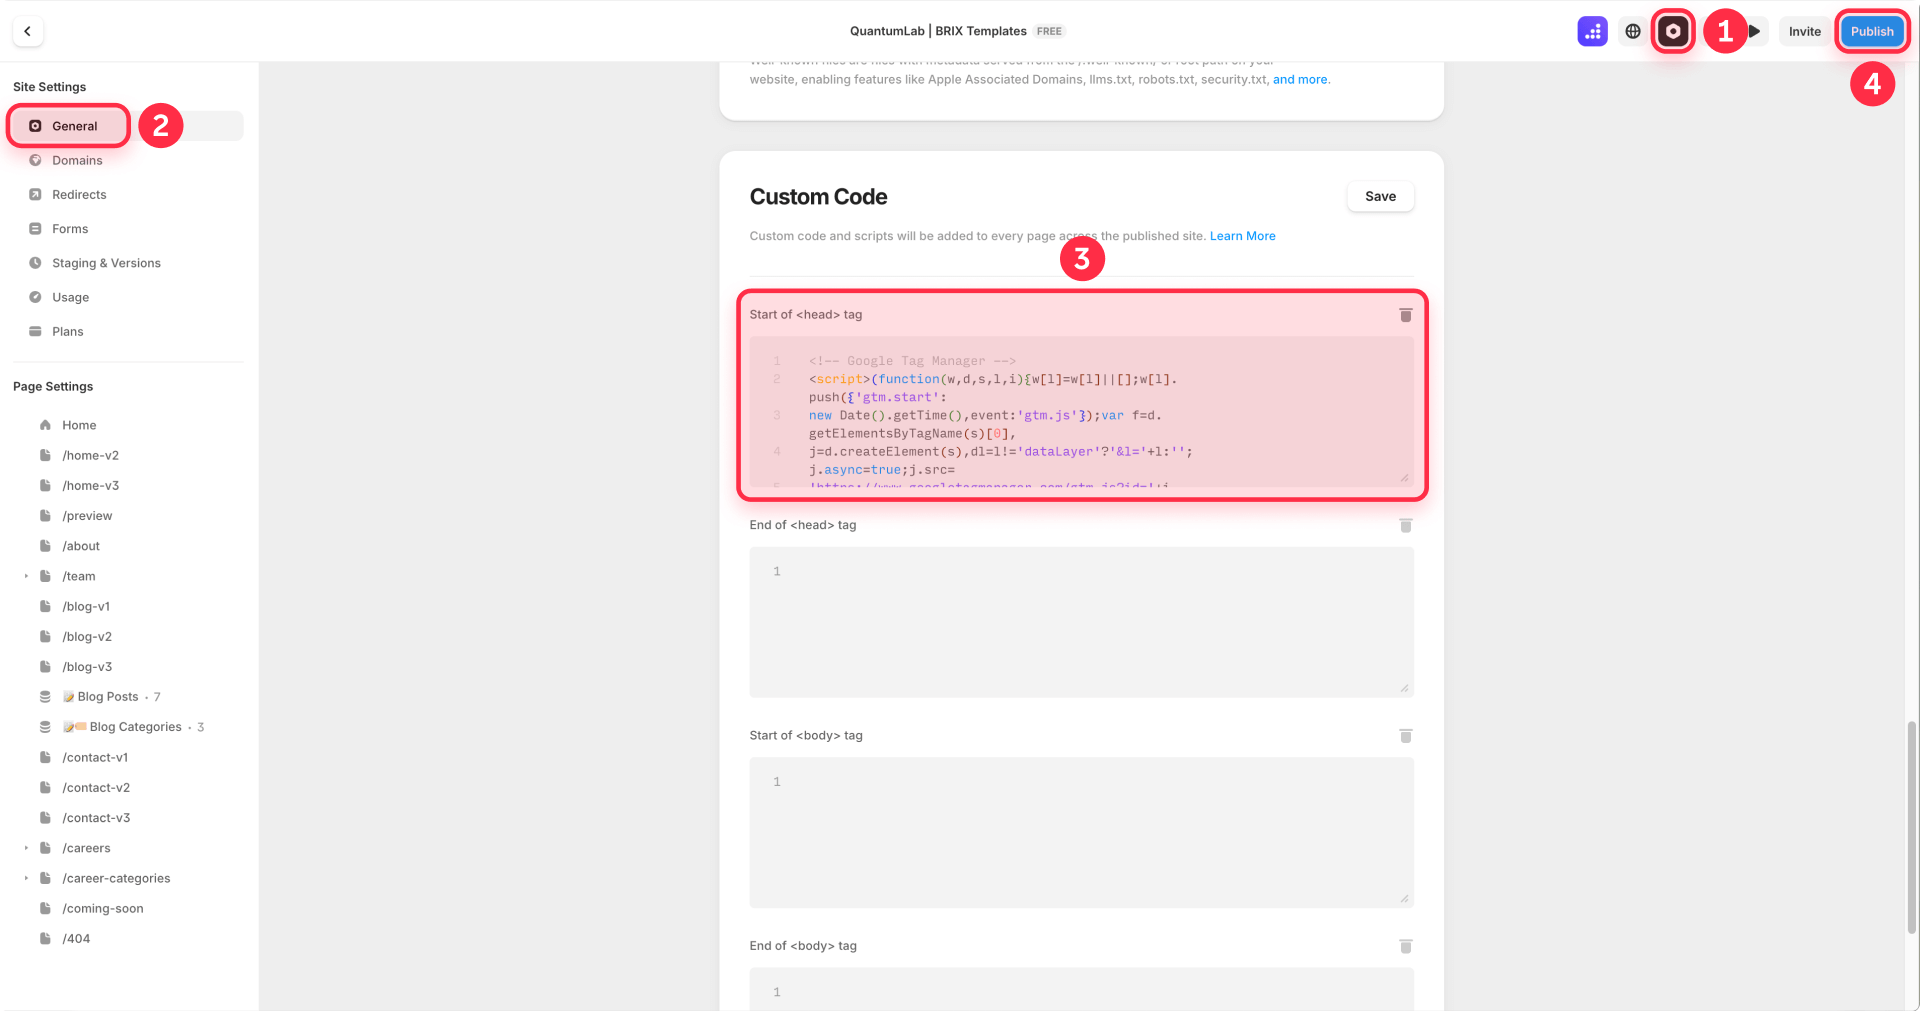Open the Redirects settings section
The height and width of the screenshot is (1011, 1920).
click(80, 194)
